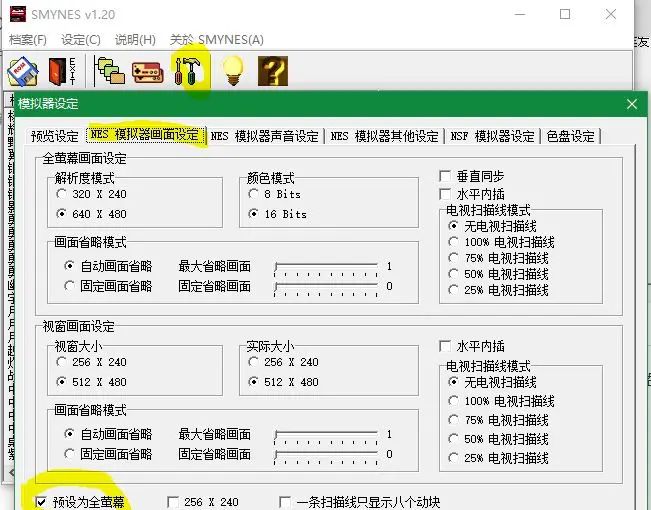651x510 pixels.
Task: Switch to NES 模拟器其他设定 tab
Action: pyautogui.click(x=384, y=136)
